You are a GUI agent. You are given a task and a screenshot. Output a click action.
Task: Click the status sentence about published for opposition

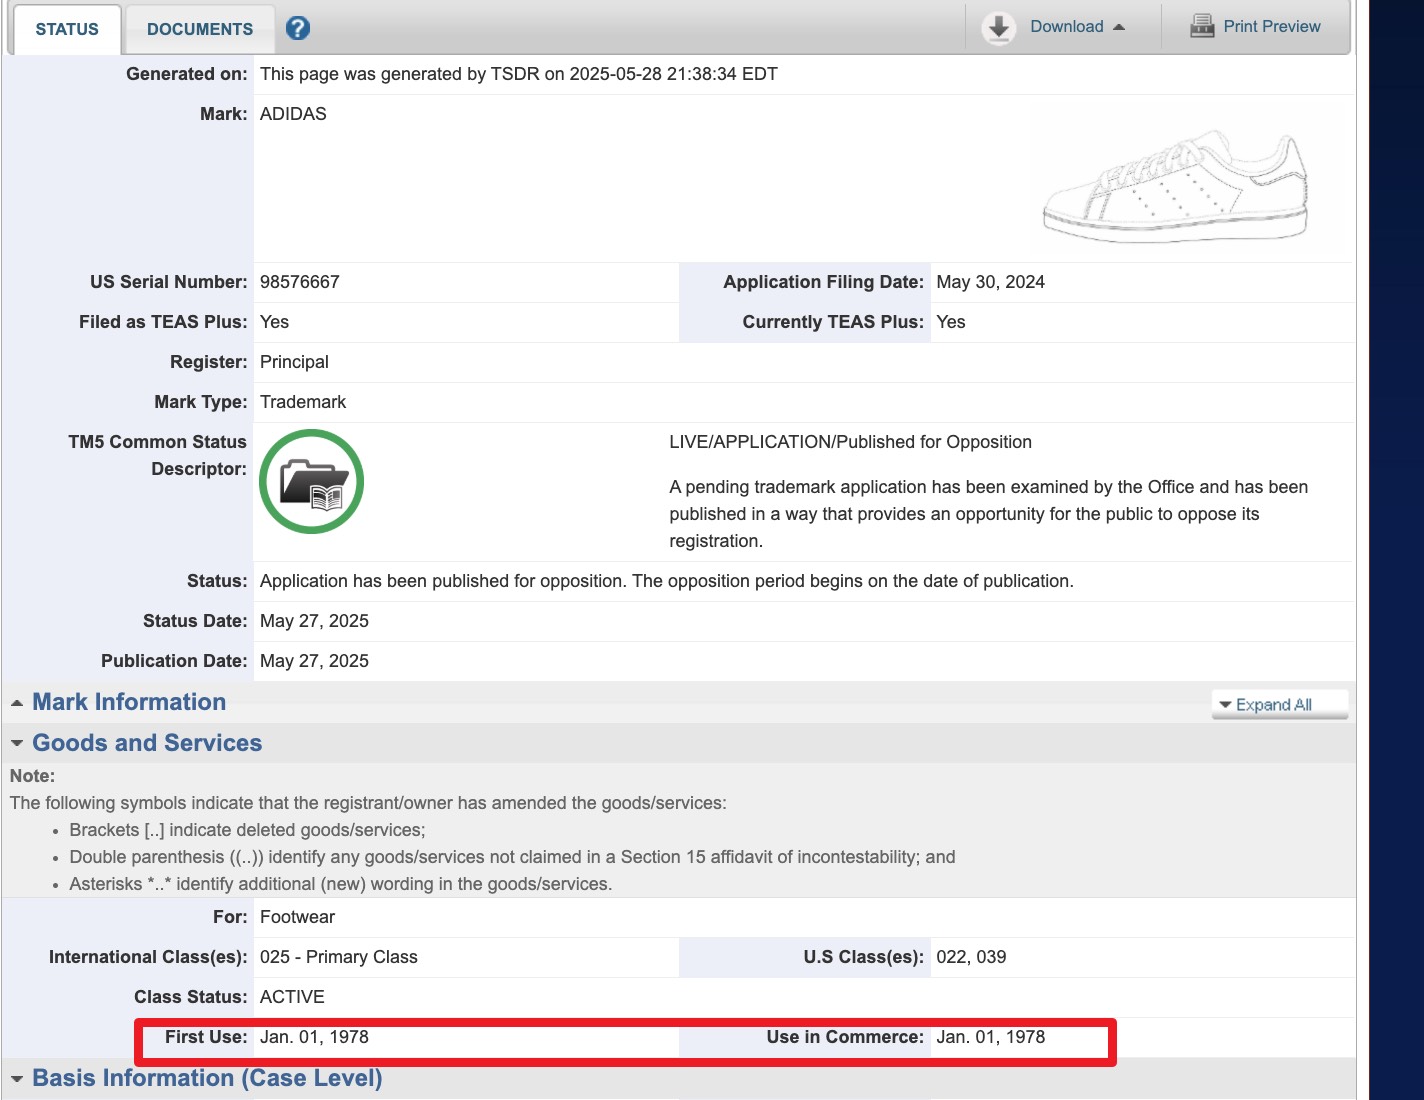click(667, 581)
